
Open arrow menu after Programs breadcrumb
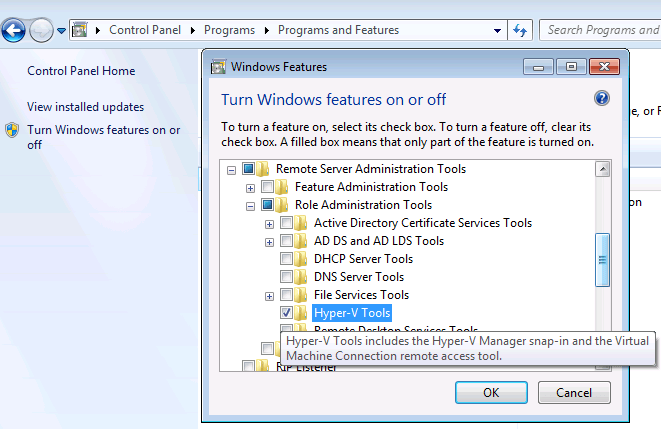[266, 30]
